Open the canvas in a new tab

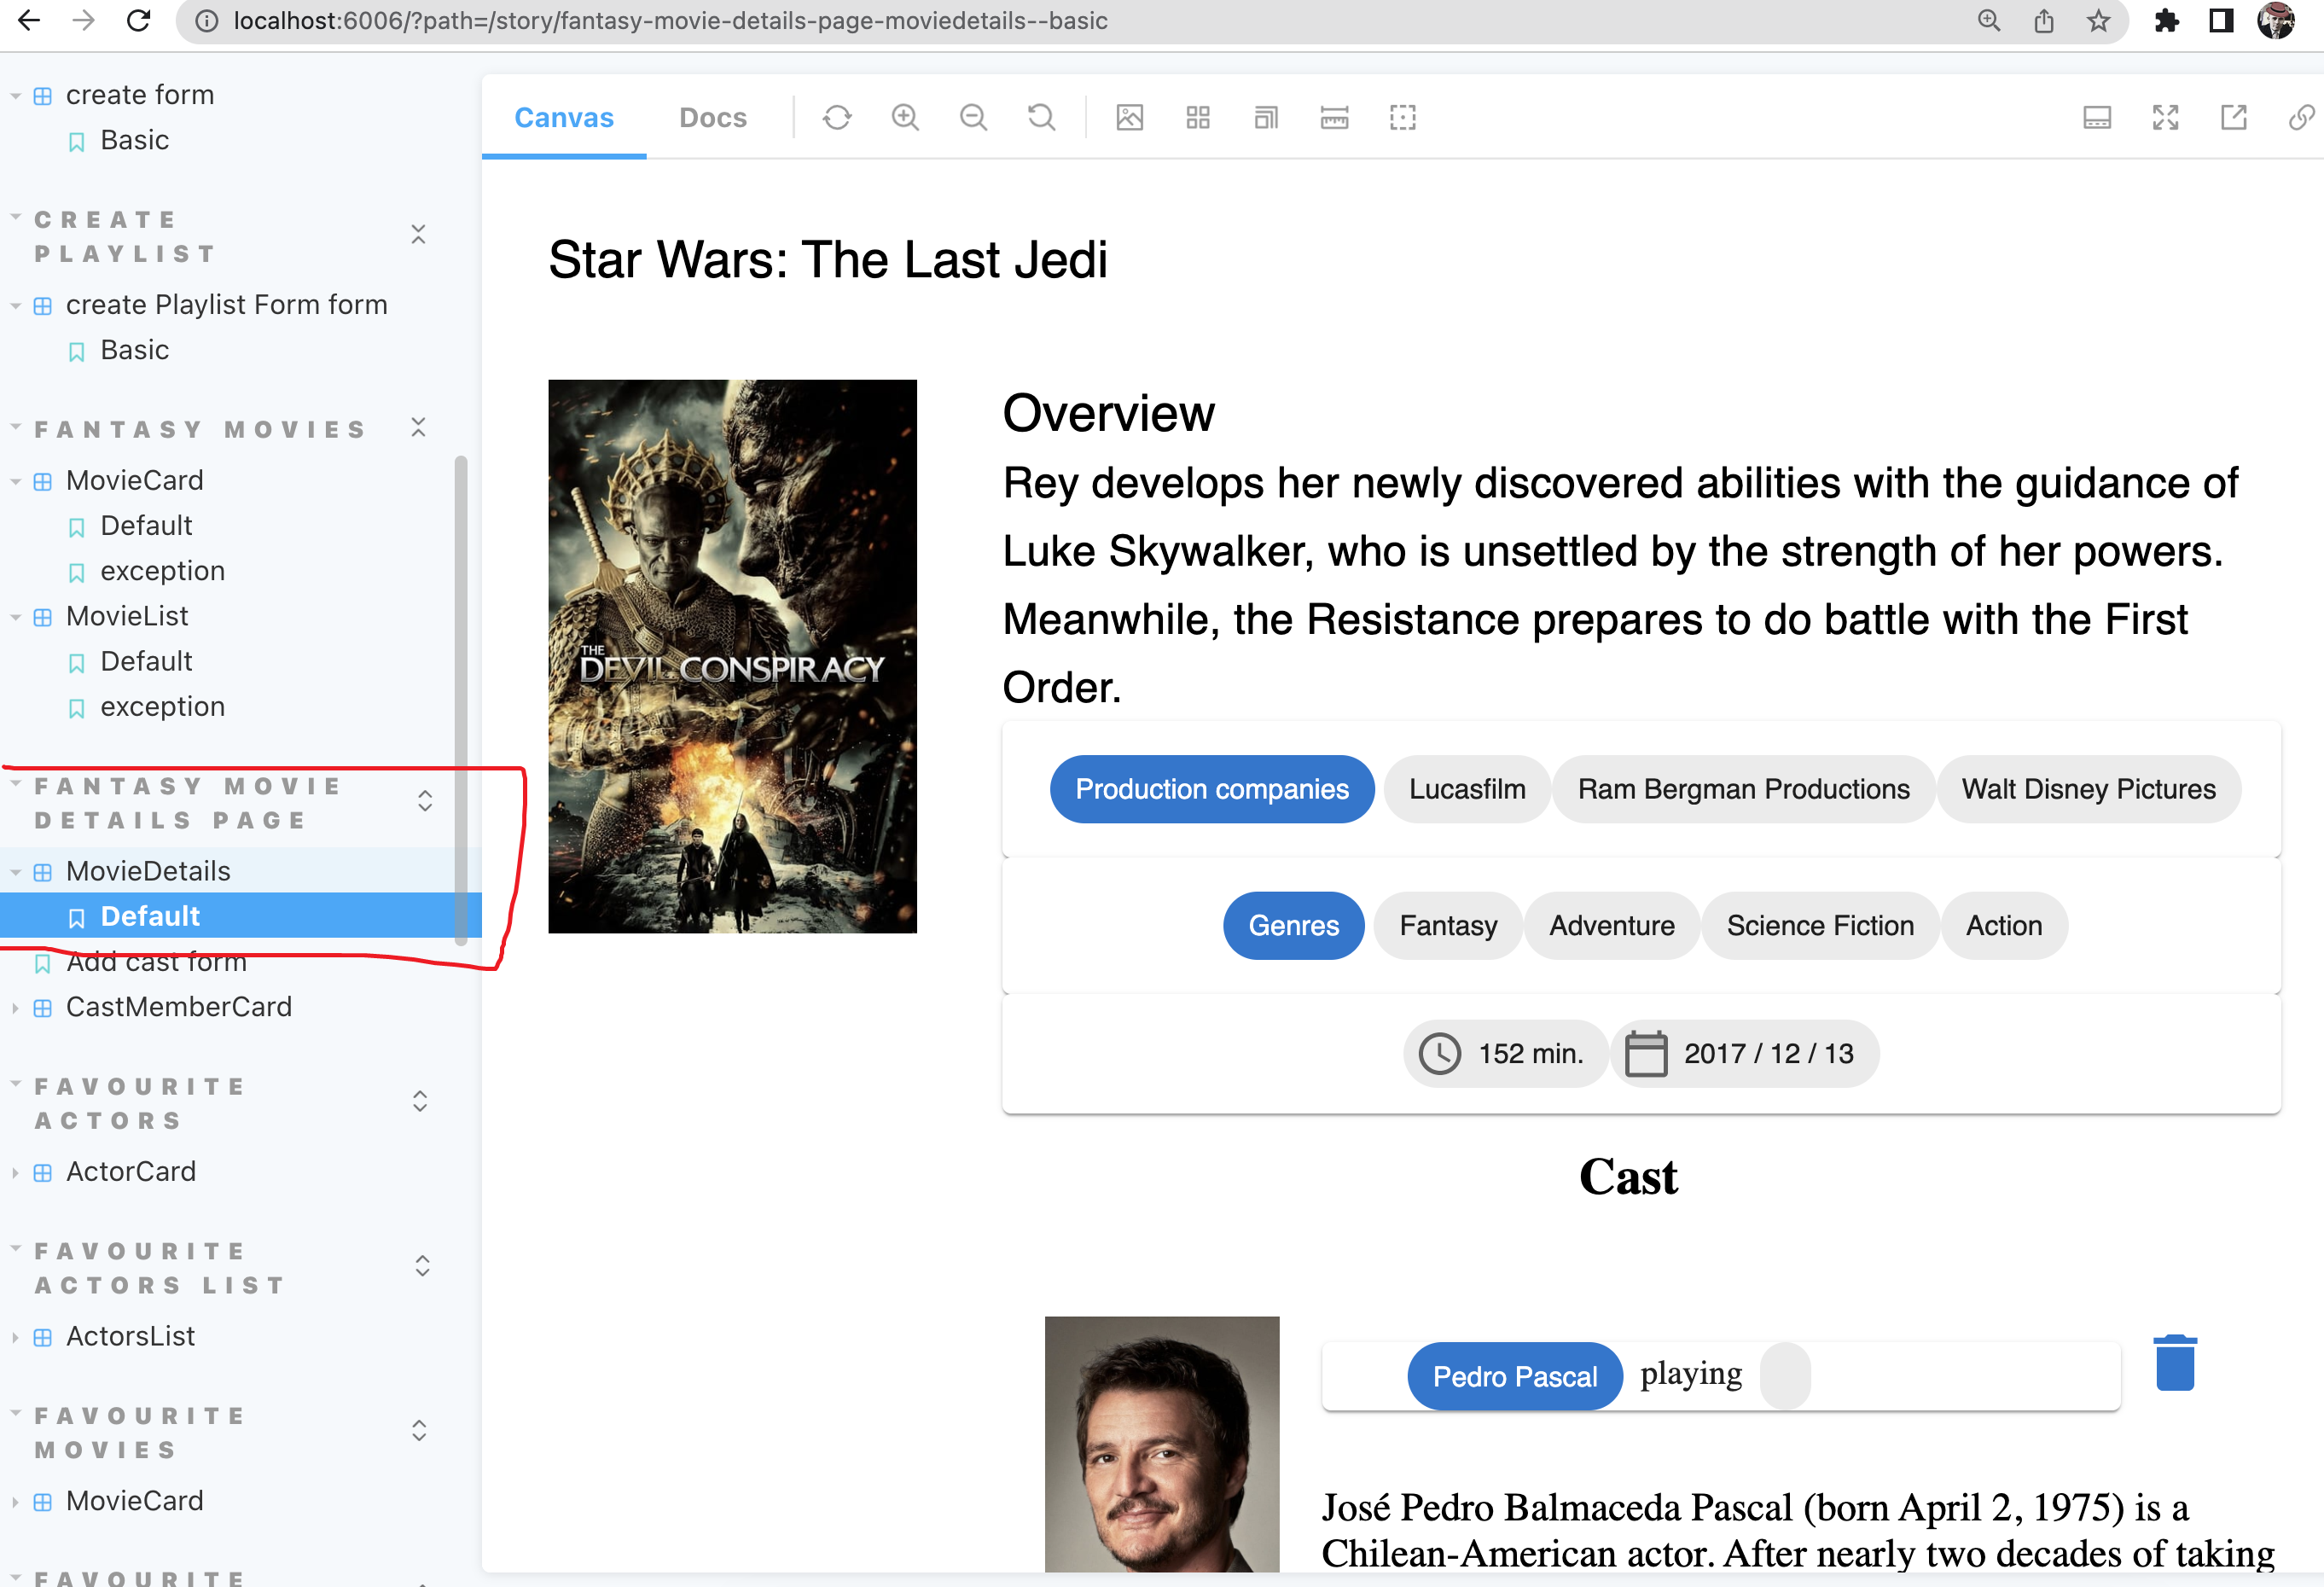click(x=2233, y=118)
